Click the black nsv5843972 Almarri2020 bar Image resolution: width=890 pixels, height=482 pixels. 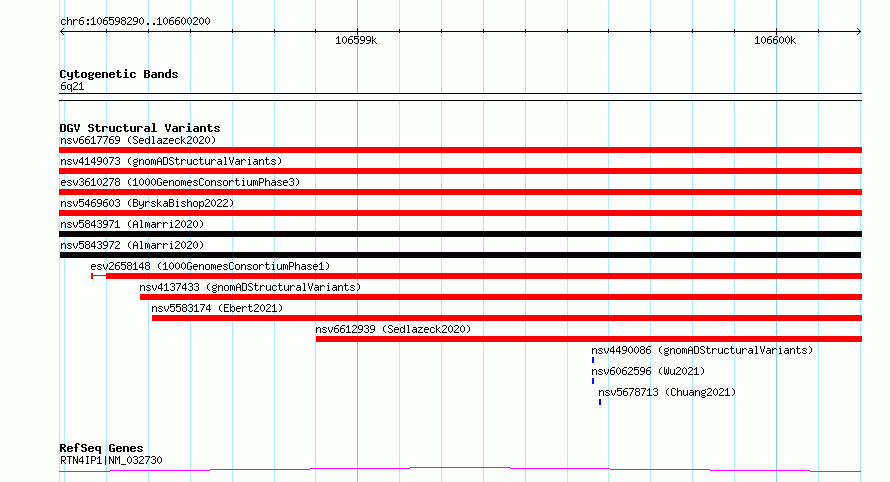(460, 255)
